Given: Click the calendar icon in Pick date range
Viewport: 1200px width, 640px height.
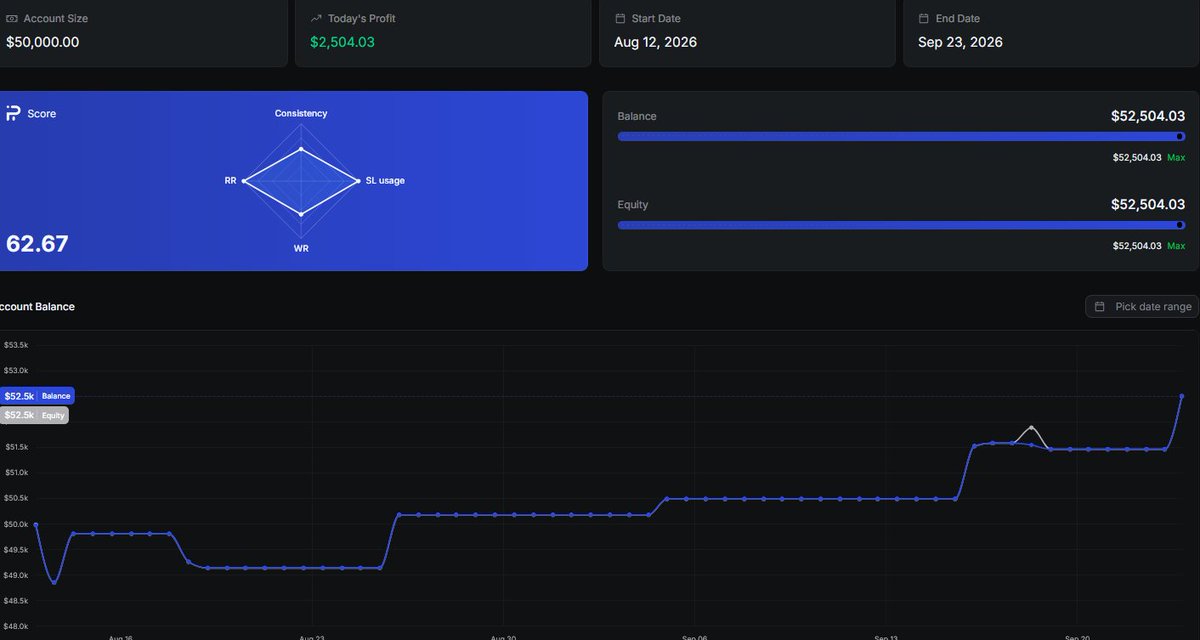Looking at the screenshot, I should (1100, 307).
